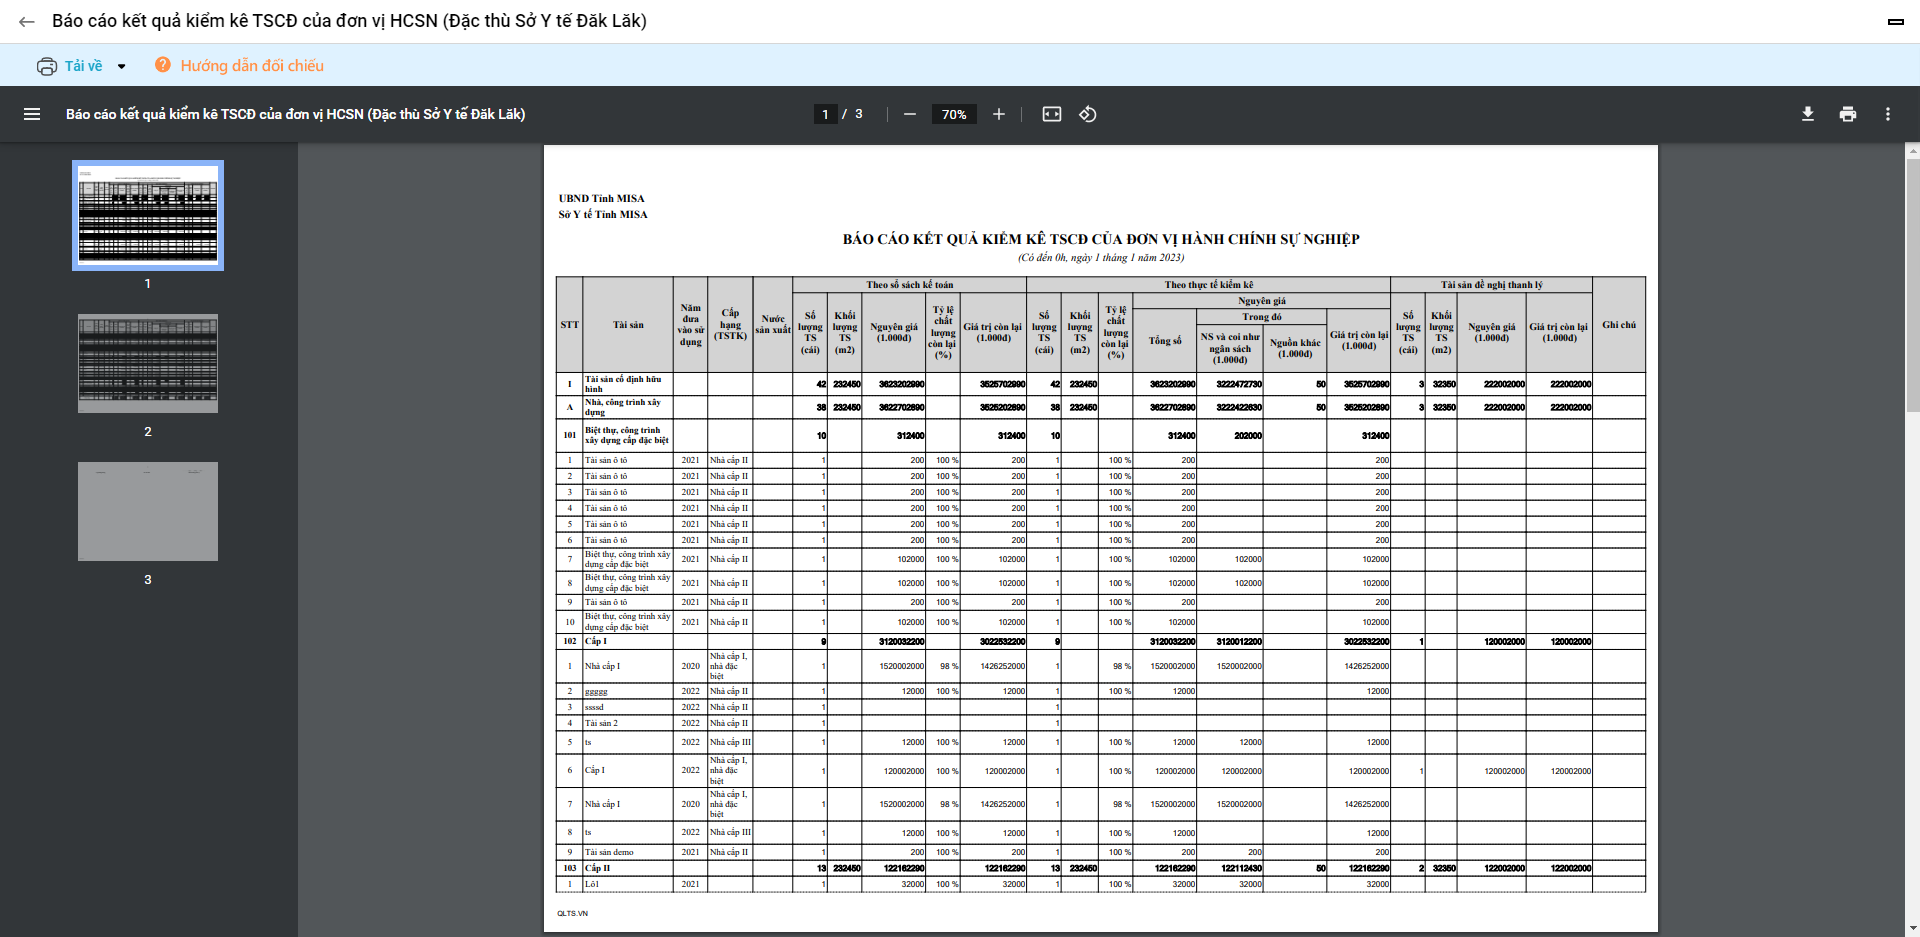Click the 'STT' column header
The width and height of the screenshot is (1920, 937).
click(x=570, y=325)
